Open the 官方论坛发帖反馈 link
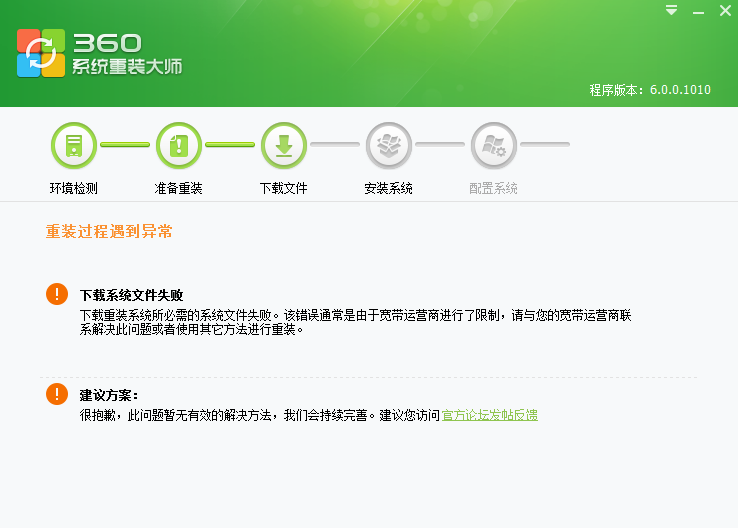Screen dimensions: 738x528 coord(489,415)
